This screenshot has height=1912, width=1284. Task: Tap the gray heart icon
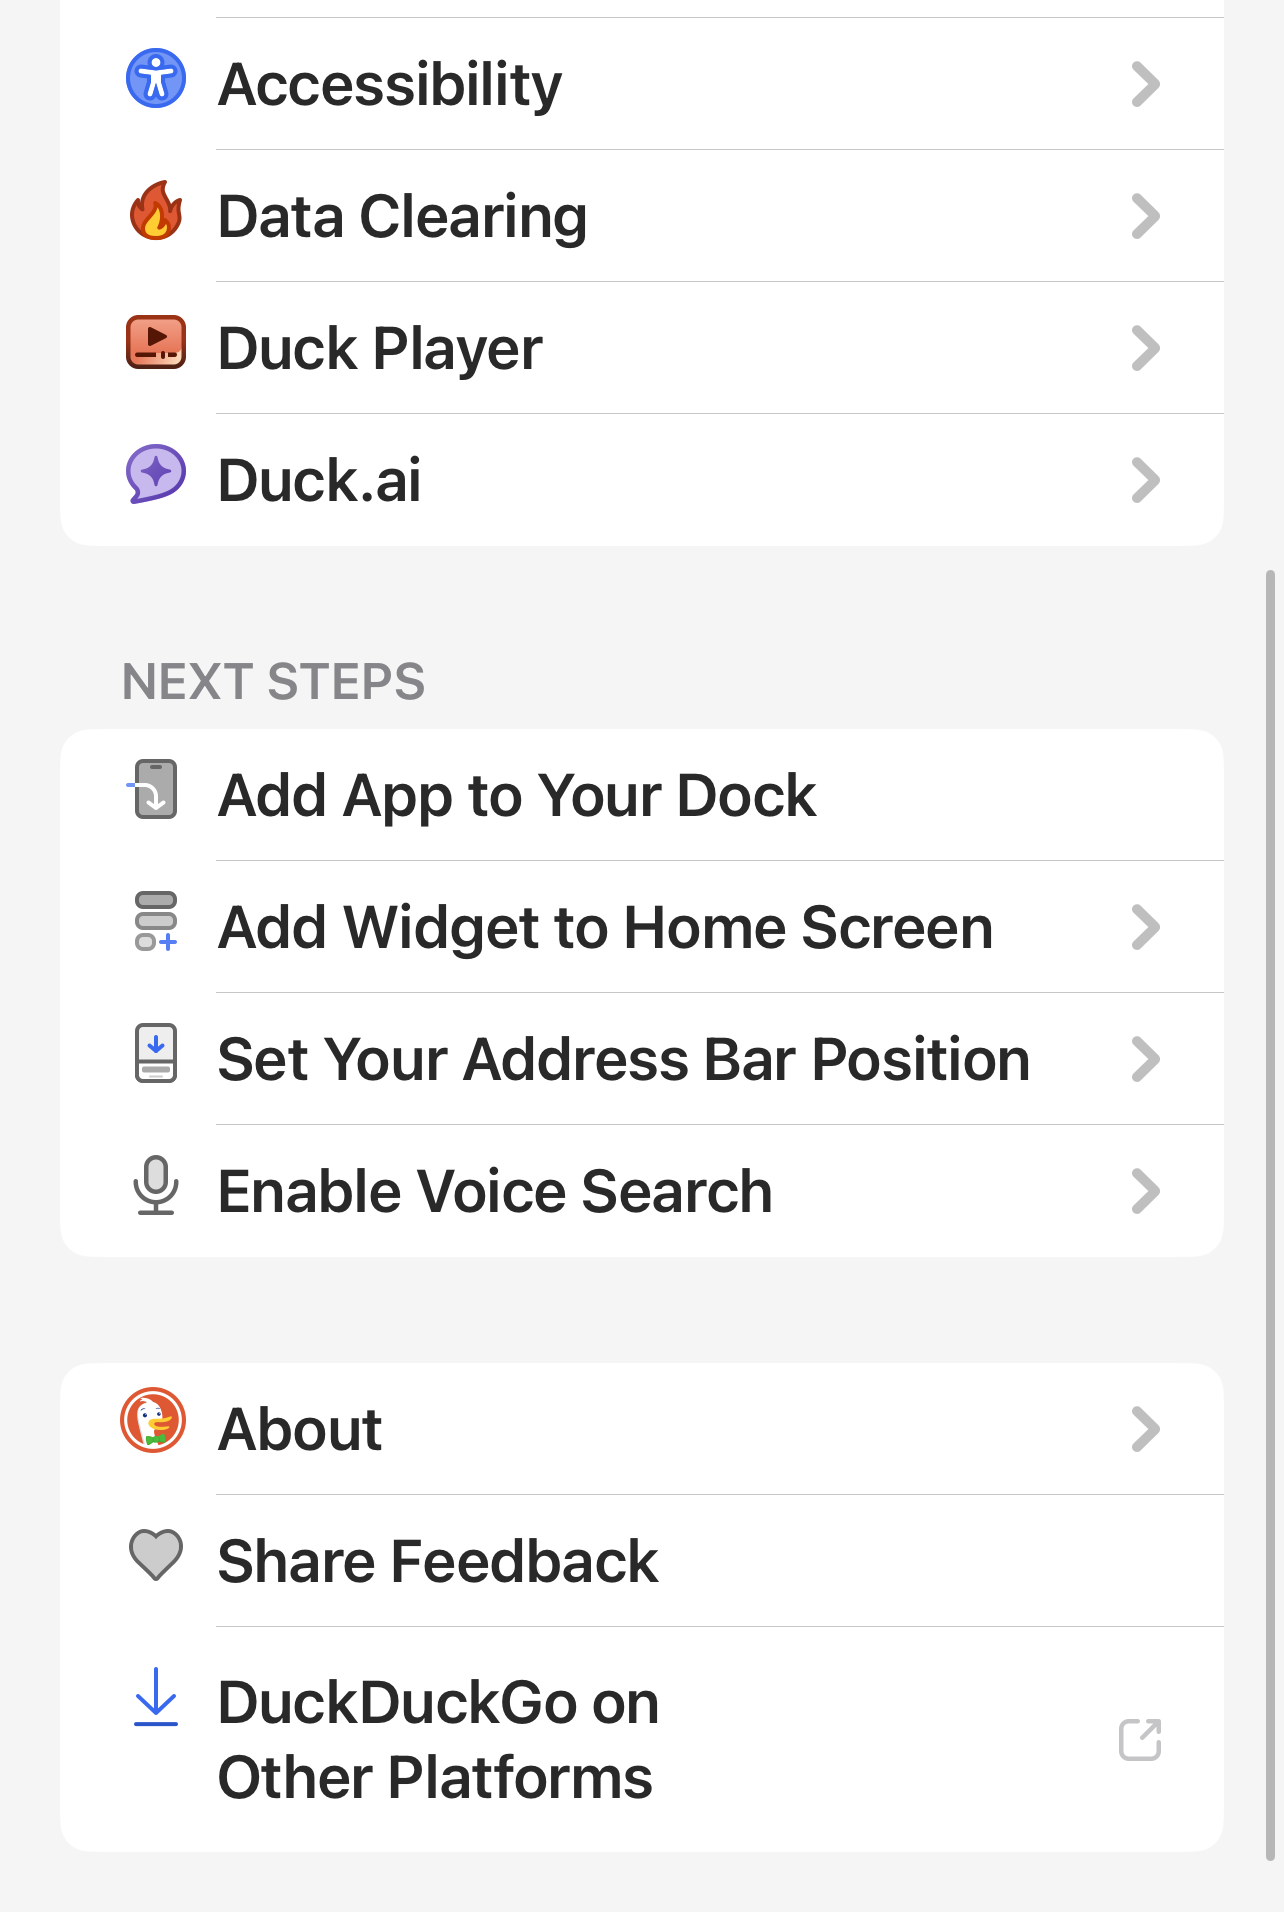pyautogui.click(x=156, y=1555)
